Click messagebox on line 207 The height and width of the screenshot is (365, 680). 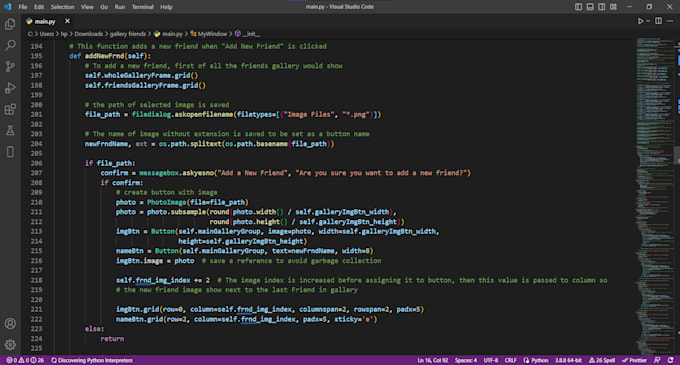(x=159, y=173)
